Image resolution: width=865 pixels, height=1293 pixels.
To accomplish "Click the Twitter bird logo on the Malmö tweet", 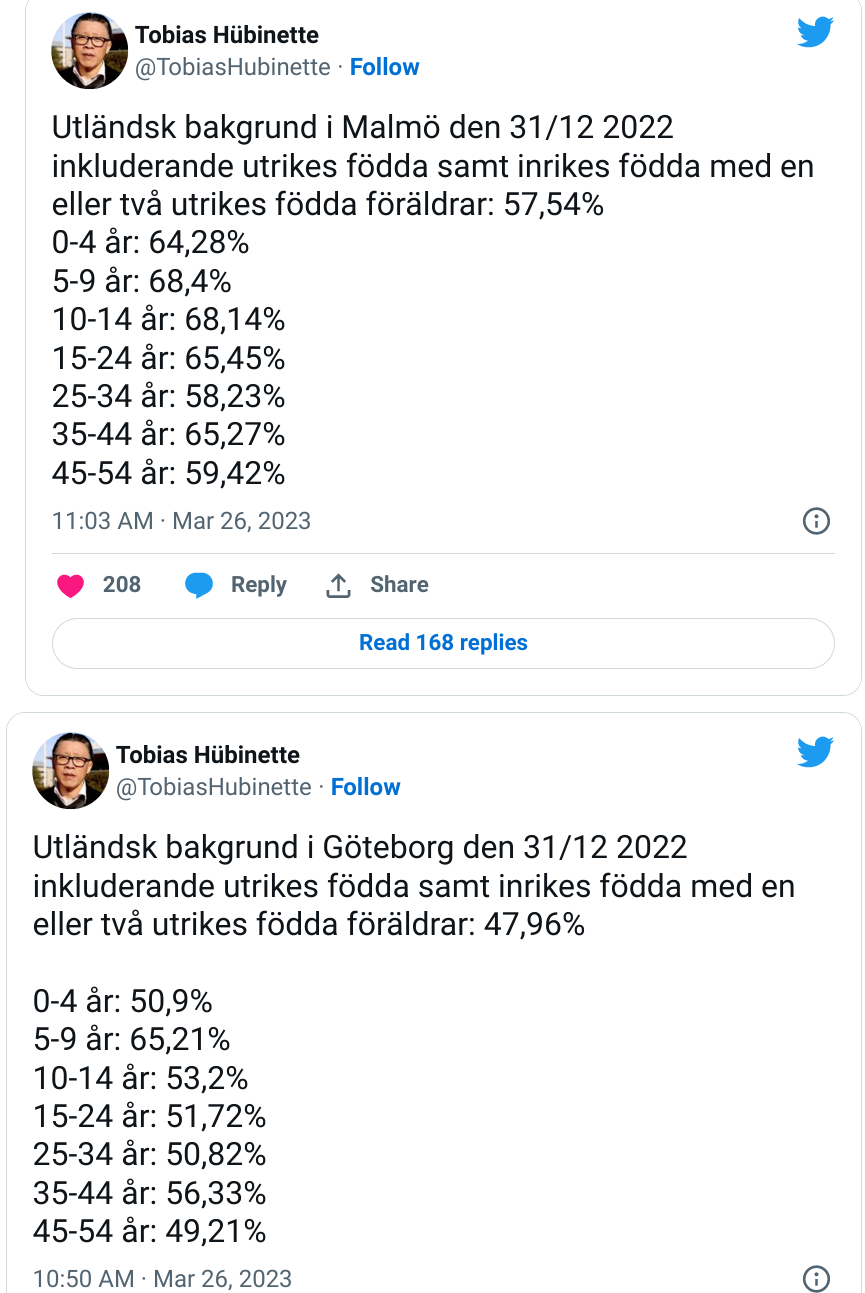I will [815, 32].
